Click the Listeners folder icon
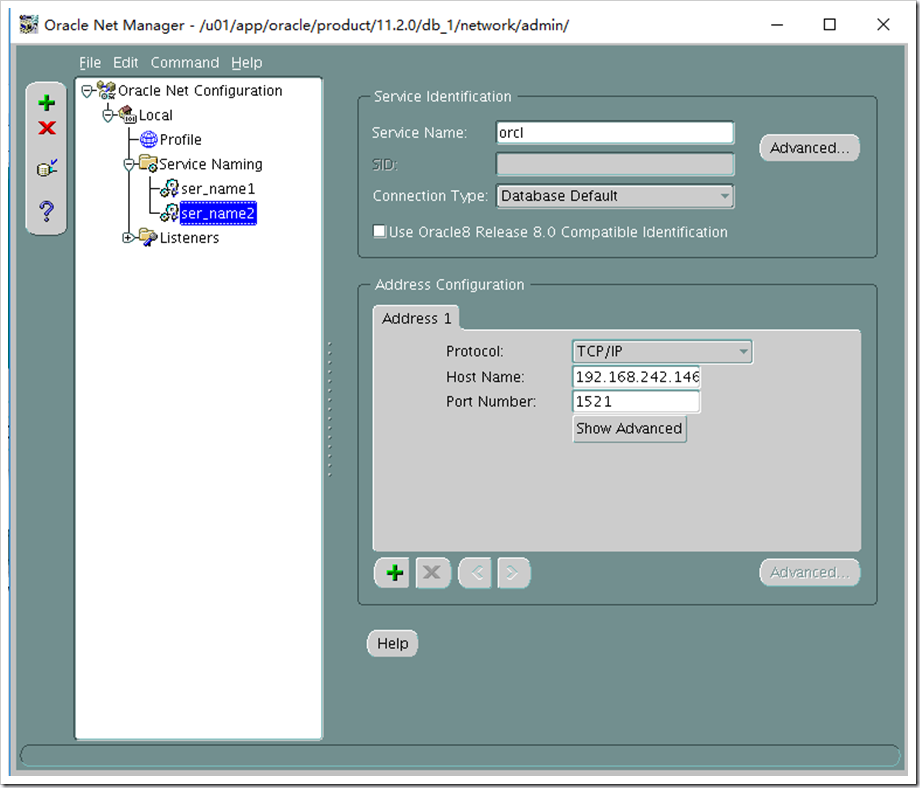The width and height of the screenshot is (920, 788). pyautogui.click(x=148, y=238)
